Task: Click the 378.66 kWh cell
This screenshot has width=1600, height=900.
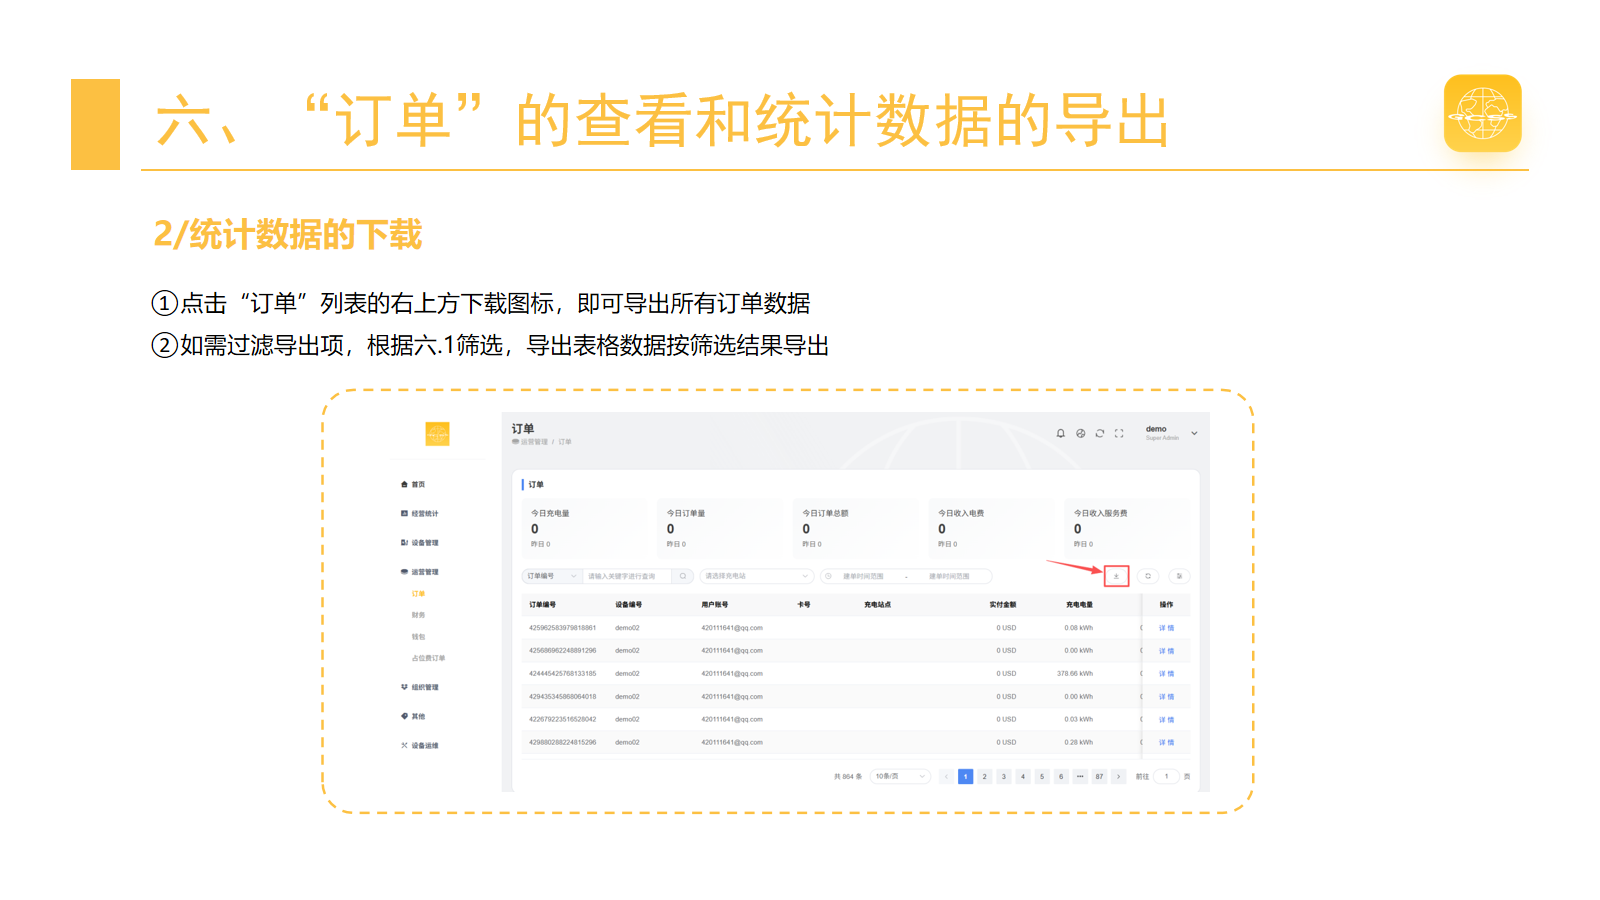Action: 1075,674
